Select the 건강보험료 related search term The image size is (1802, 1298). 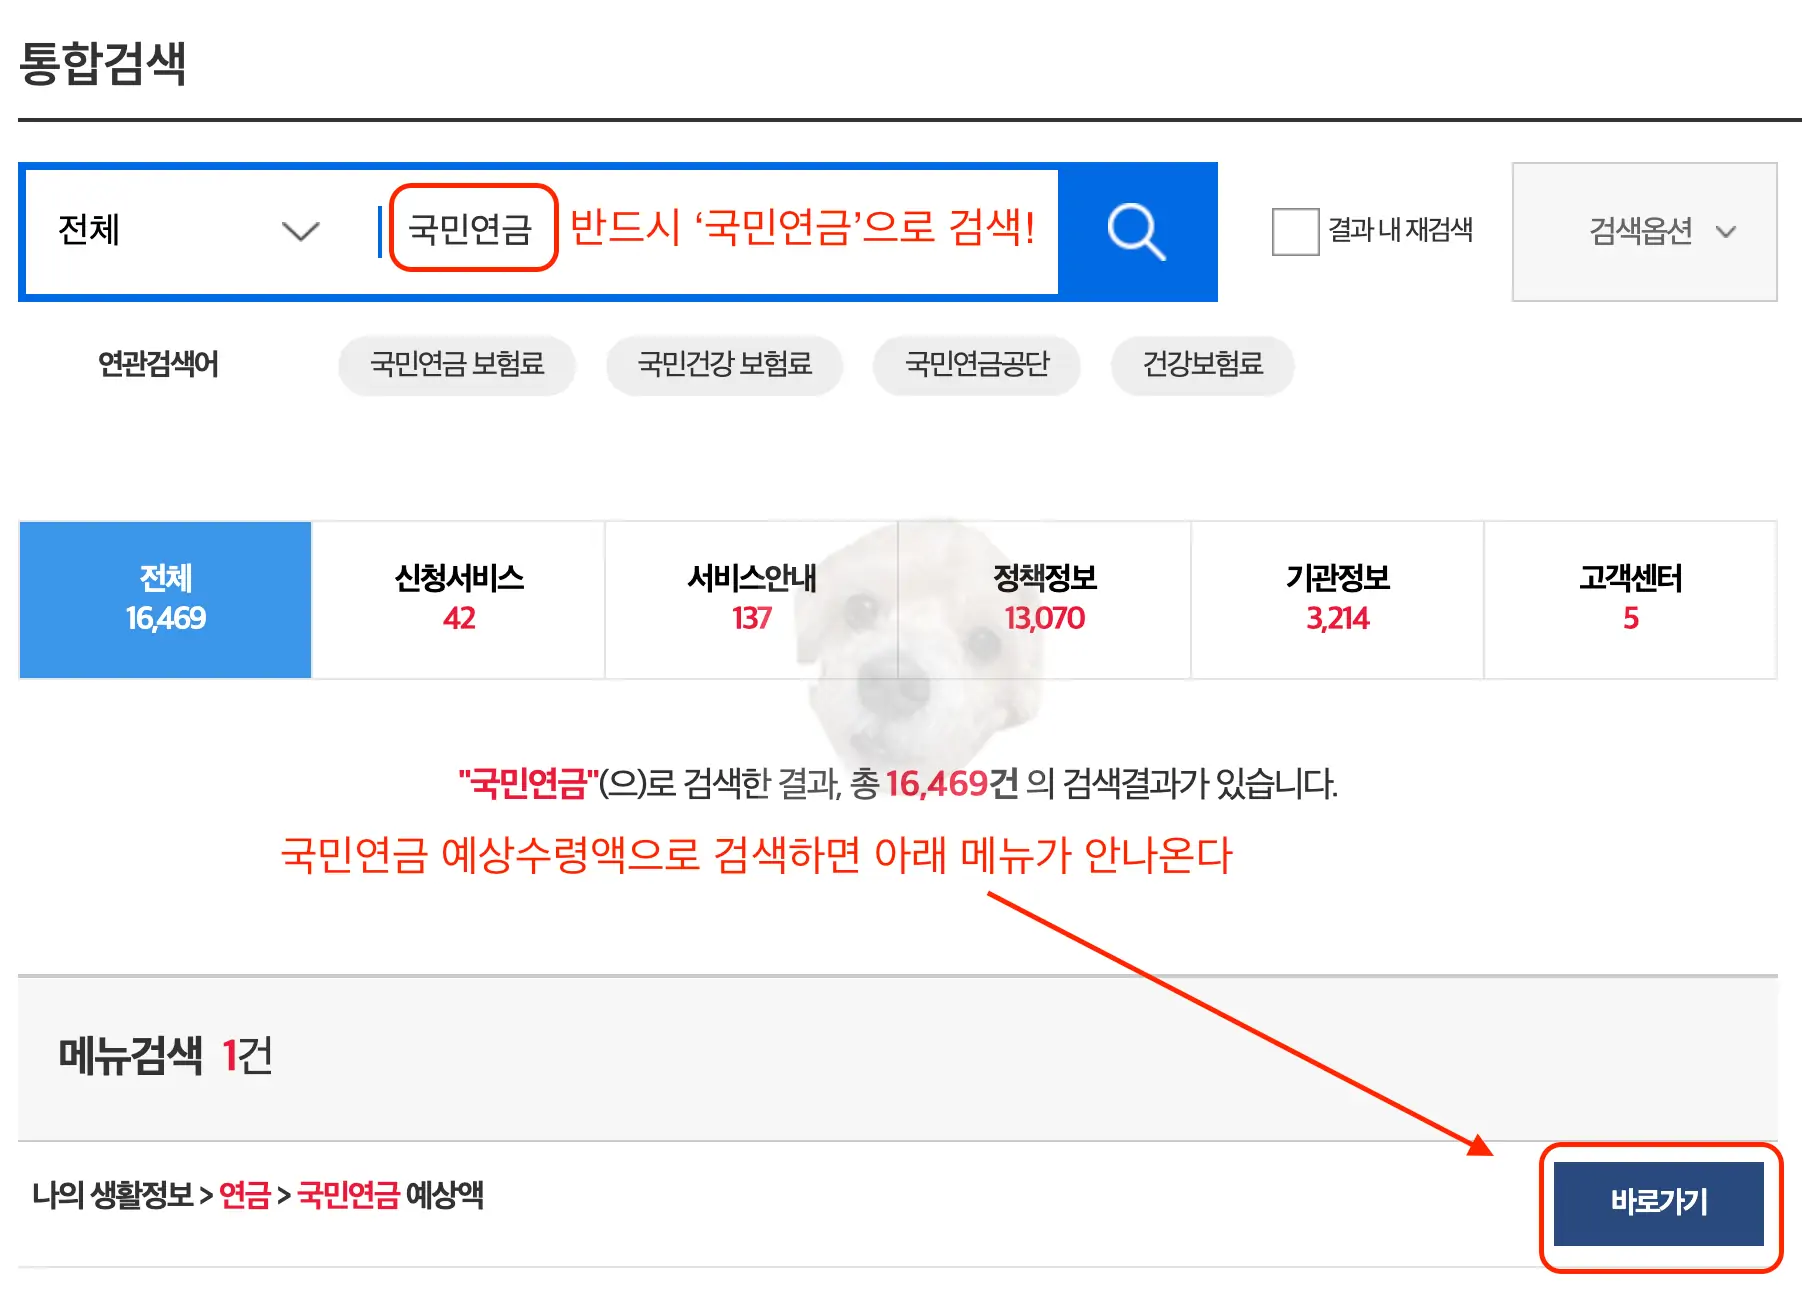tap(1201, 365)
